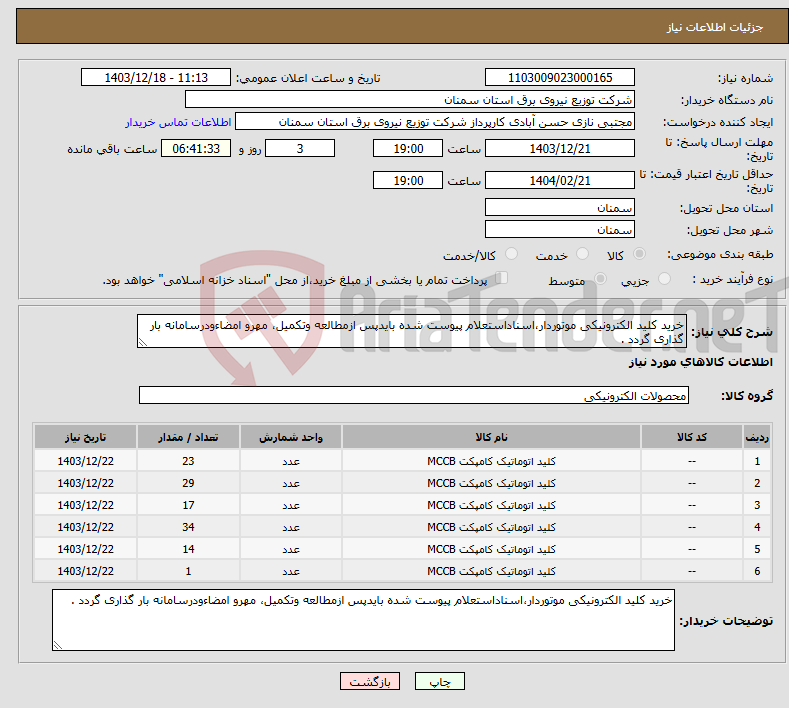
Task: Select the کالا/خدمت radio button
Action: (x=512, y=255)
